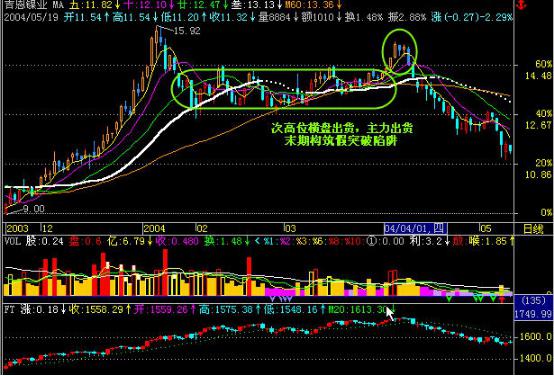Viewport: 554px width, 376px height.
Task: Select the MA indicator label beside stock name
Action: click(x=58, y=5)
